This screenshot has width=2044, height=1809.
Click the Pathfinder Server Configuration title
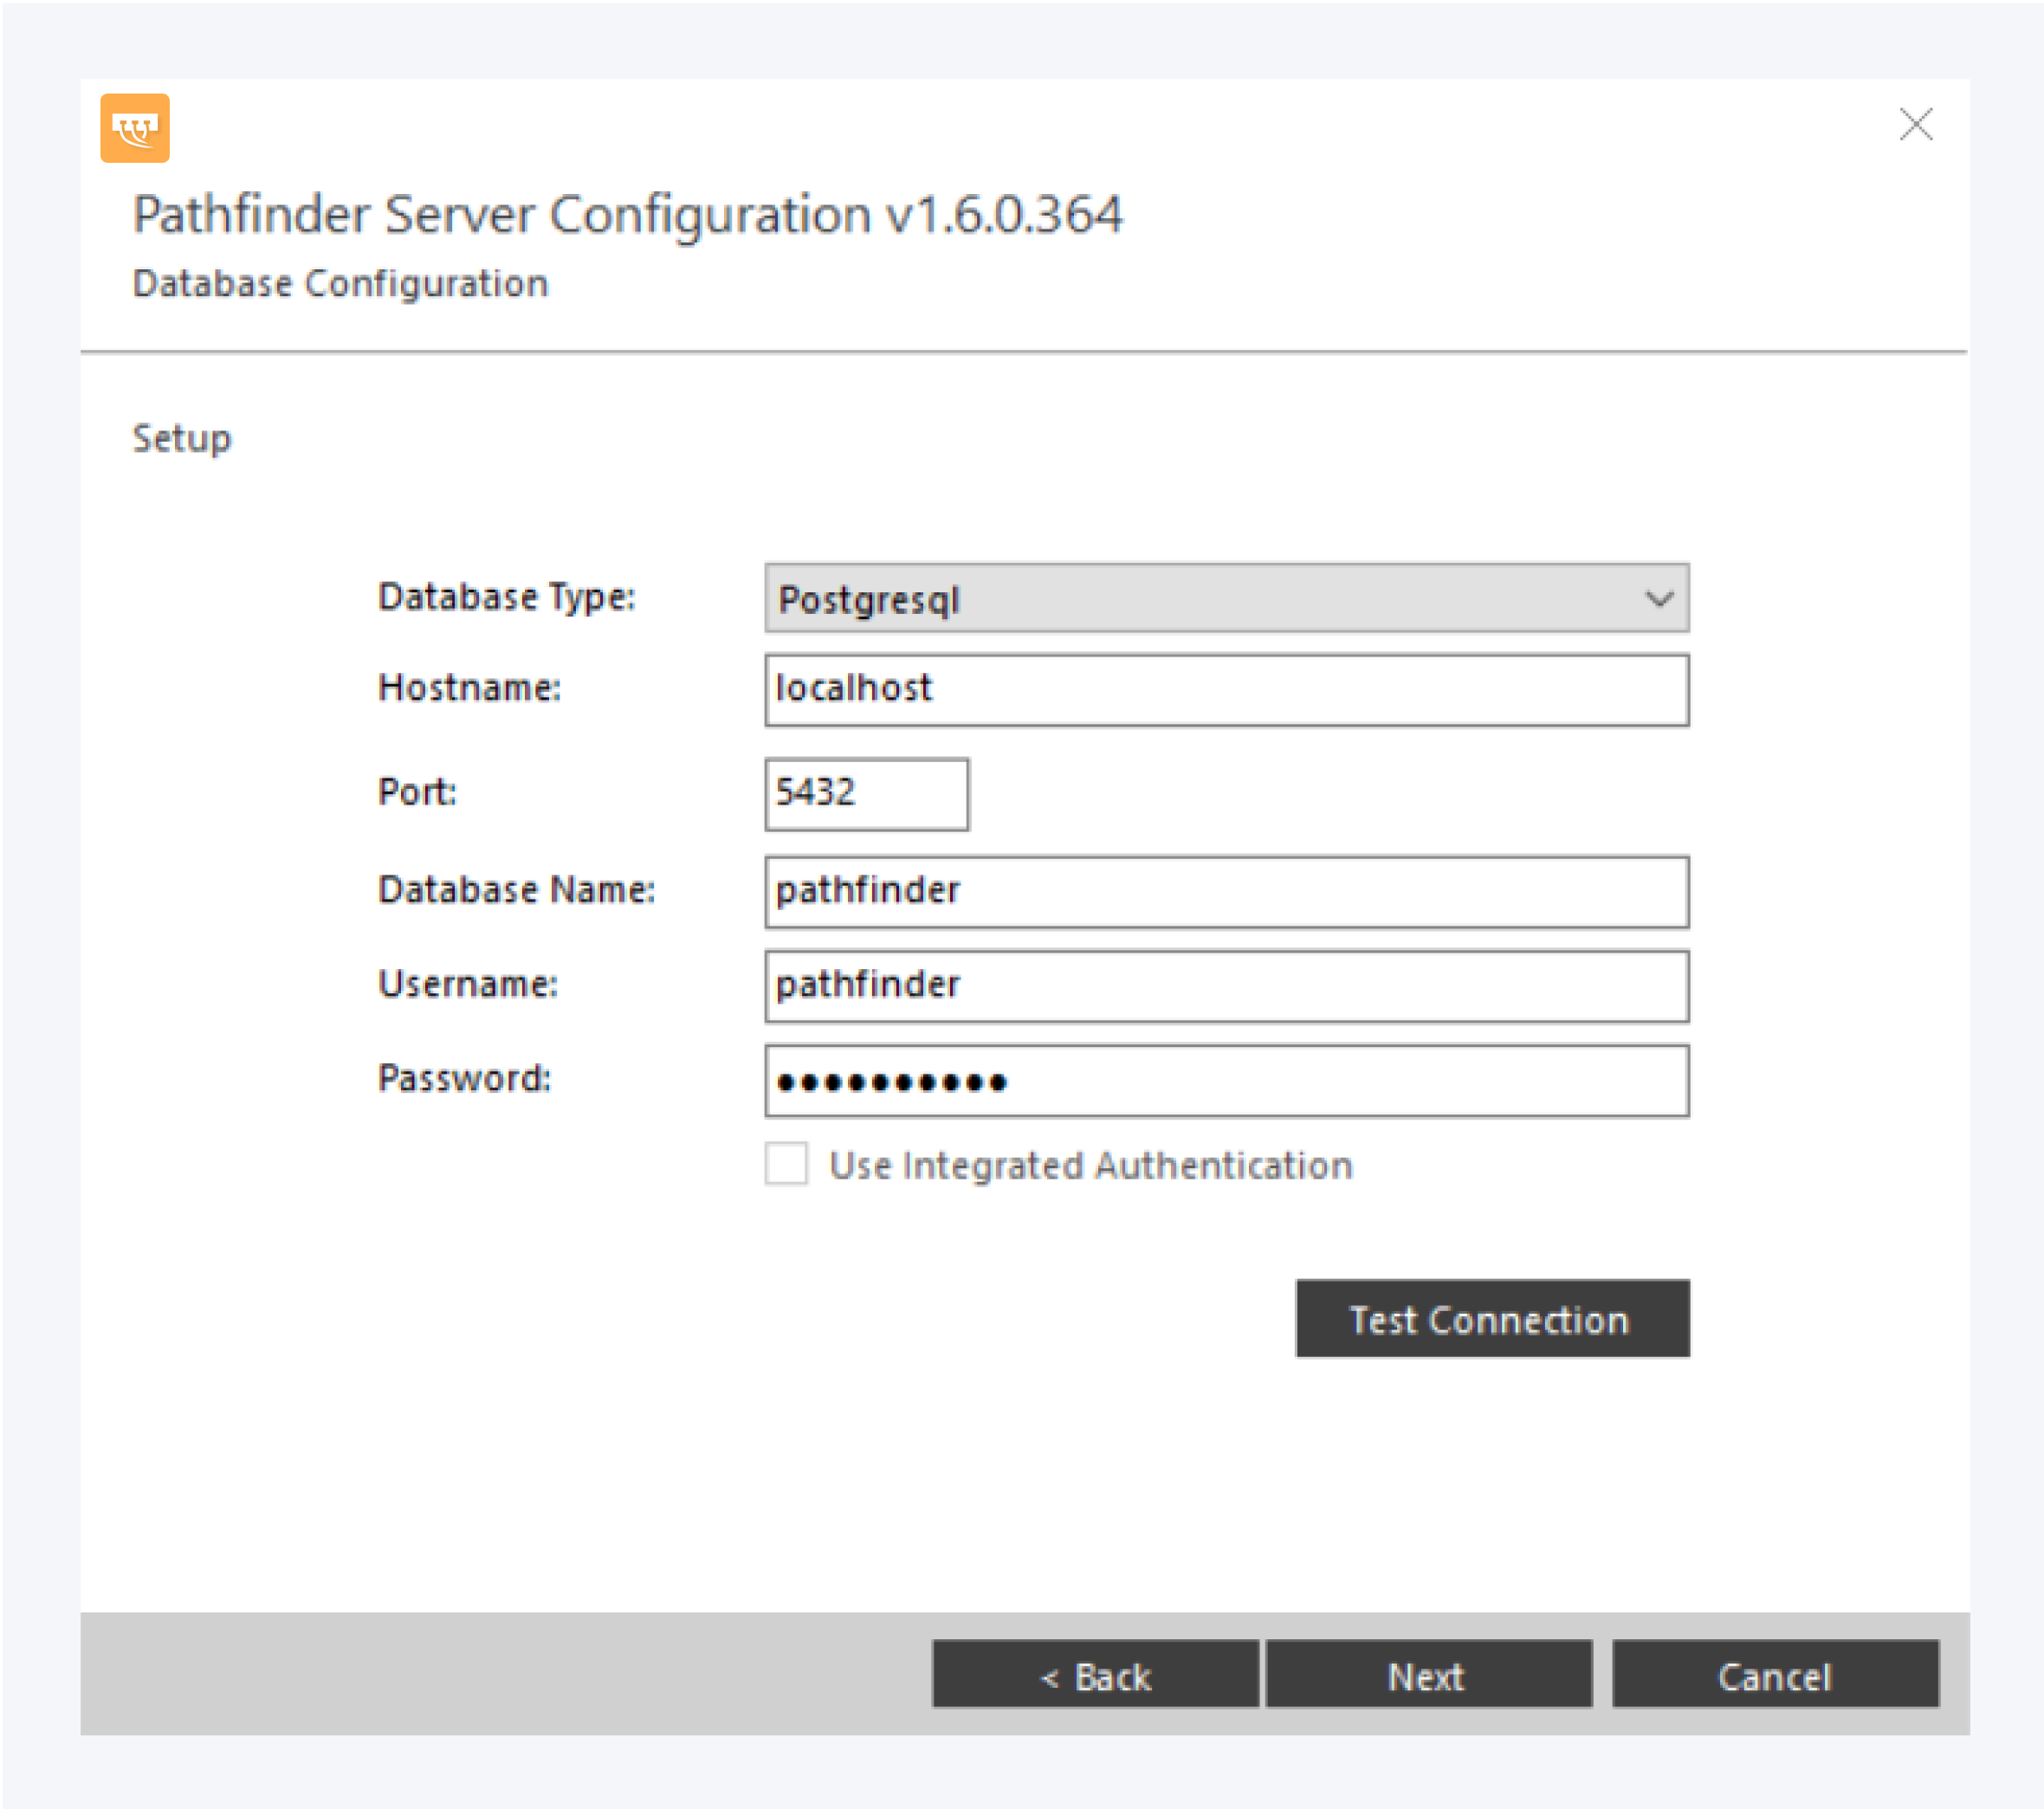(x=627, y=215)
